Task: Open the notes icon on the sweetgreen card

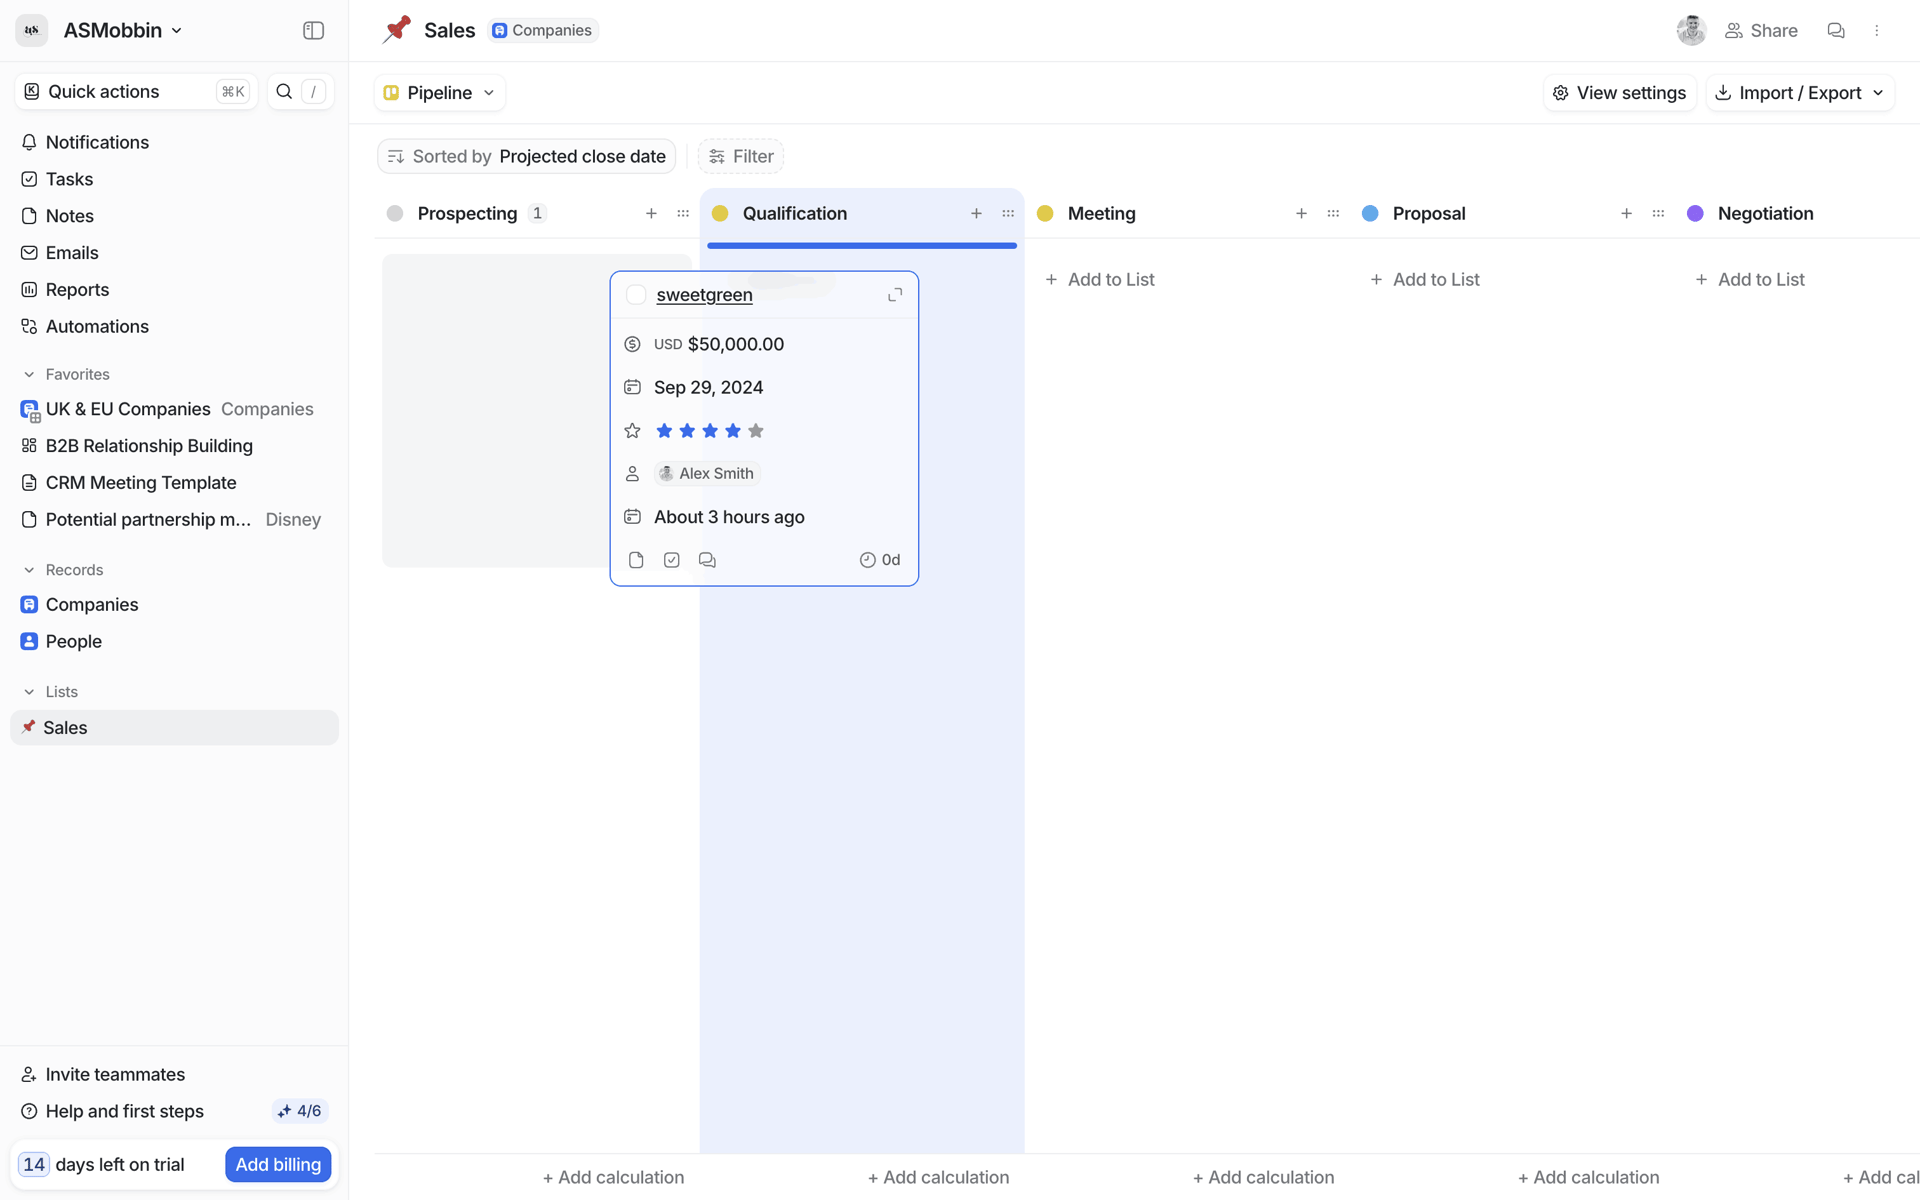Action: coord(636,560)
